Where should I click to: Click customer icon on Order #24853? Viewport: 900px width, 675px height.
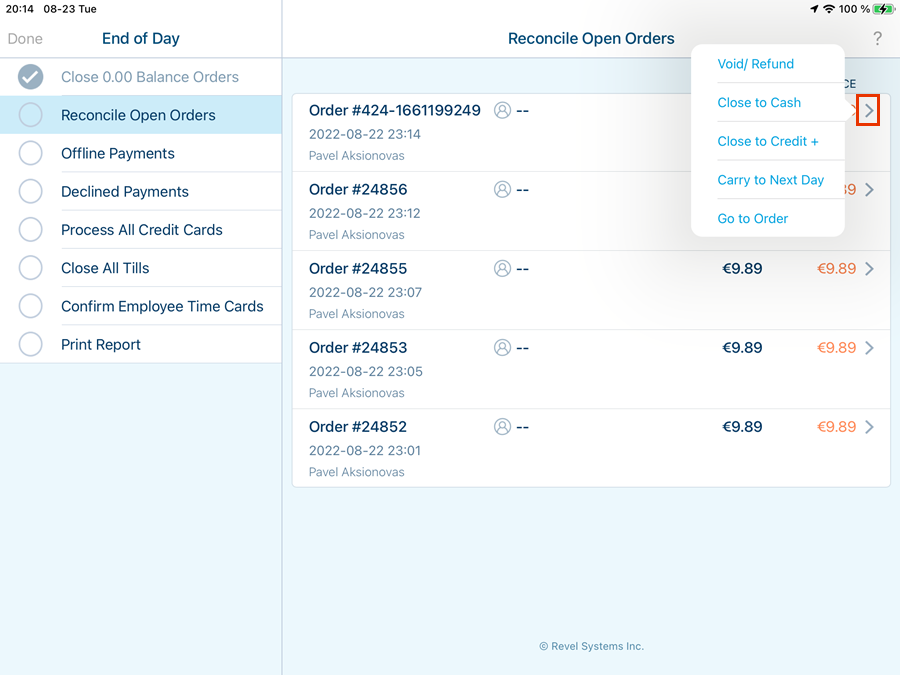click(502, 347)
